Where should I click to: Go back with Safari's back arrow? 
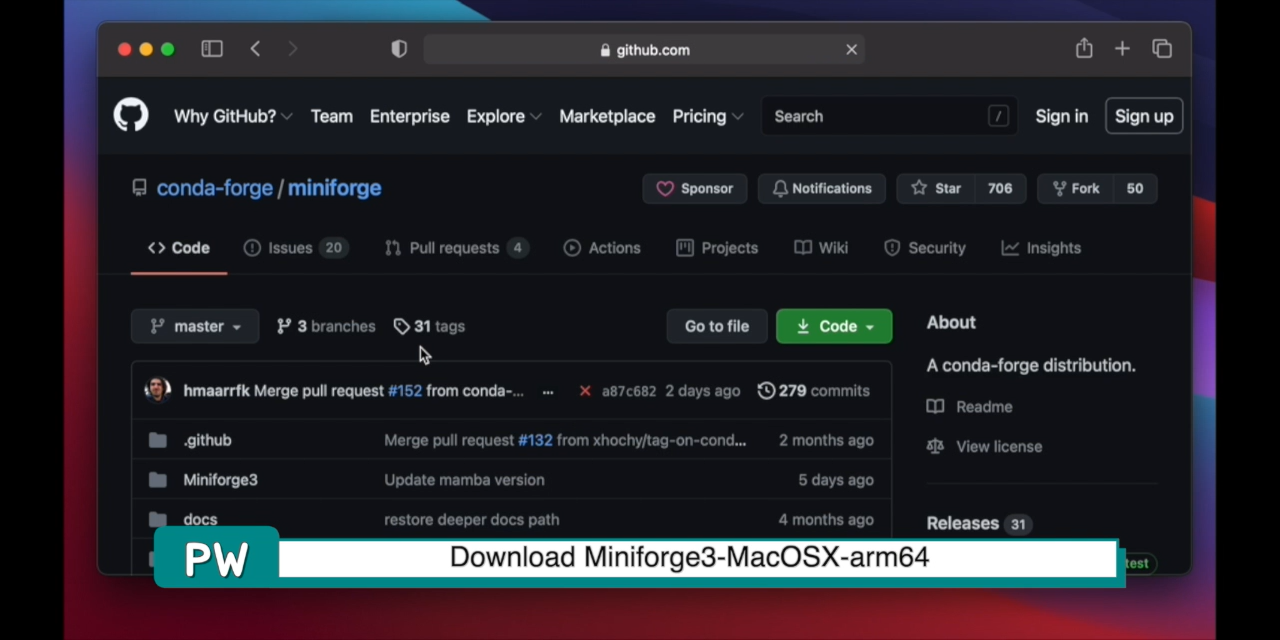(255, 49)
